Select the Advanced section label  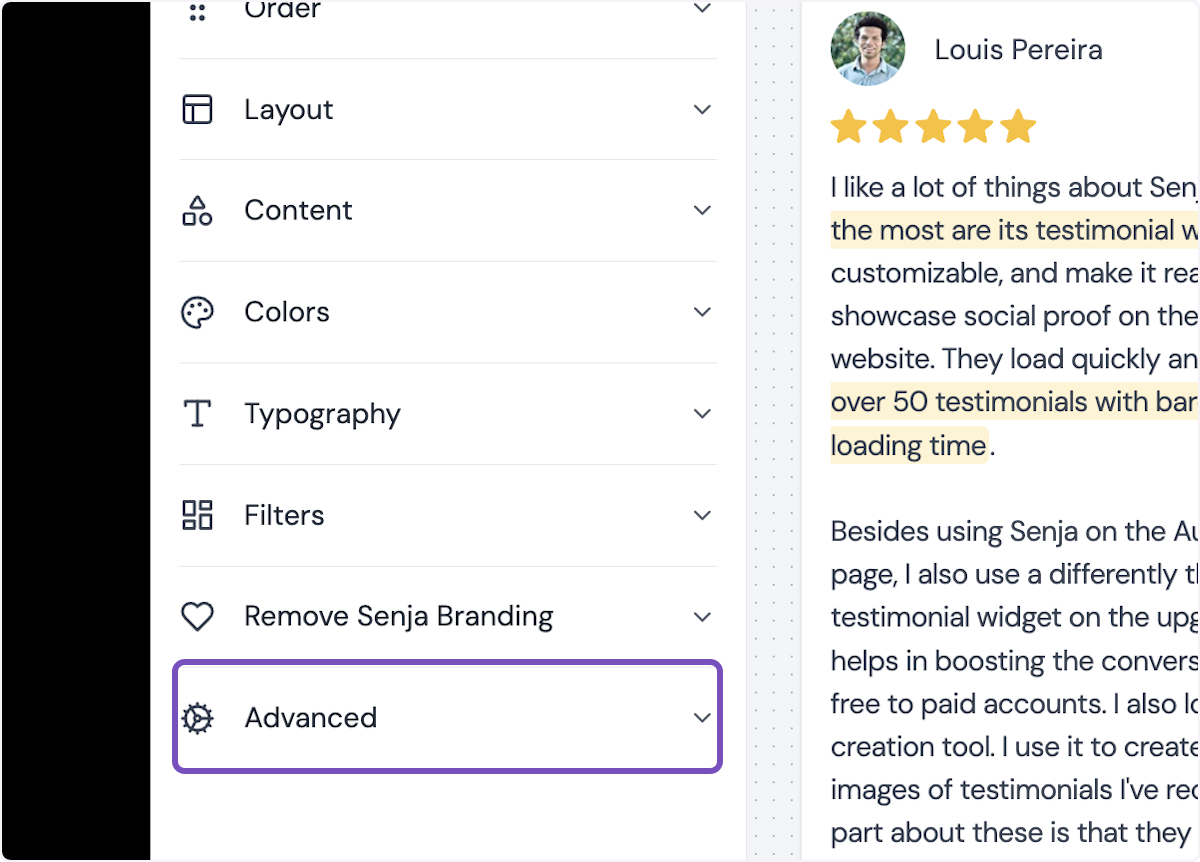coord(310,718)
